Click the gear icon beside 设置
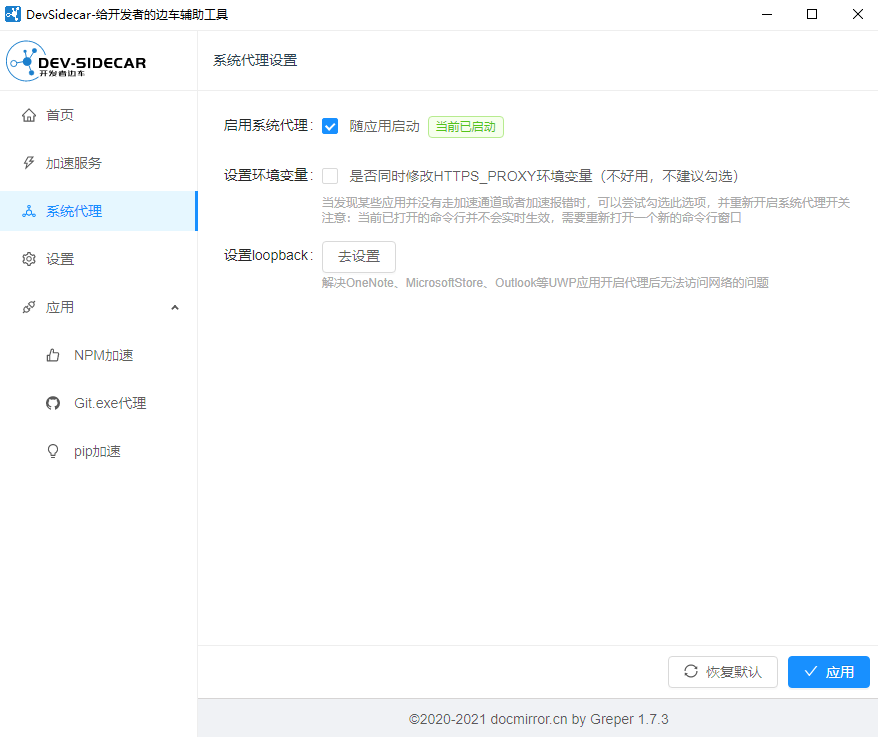The image size is (878, 737). 29,259
